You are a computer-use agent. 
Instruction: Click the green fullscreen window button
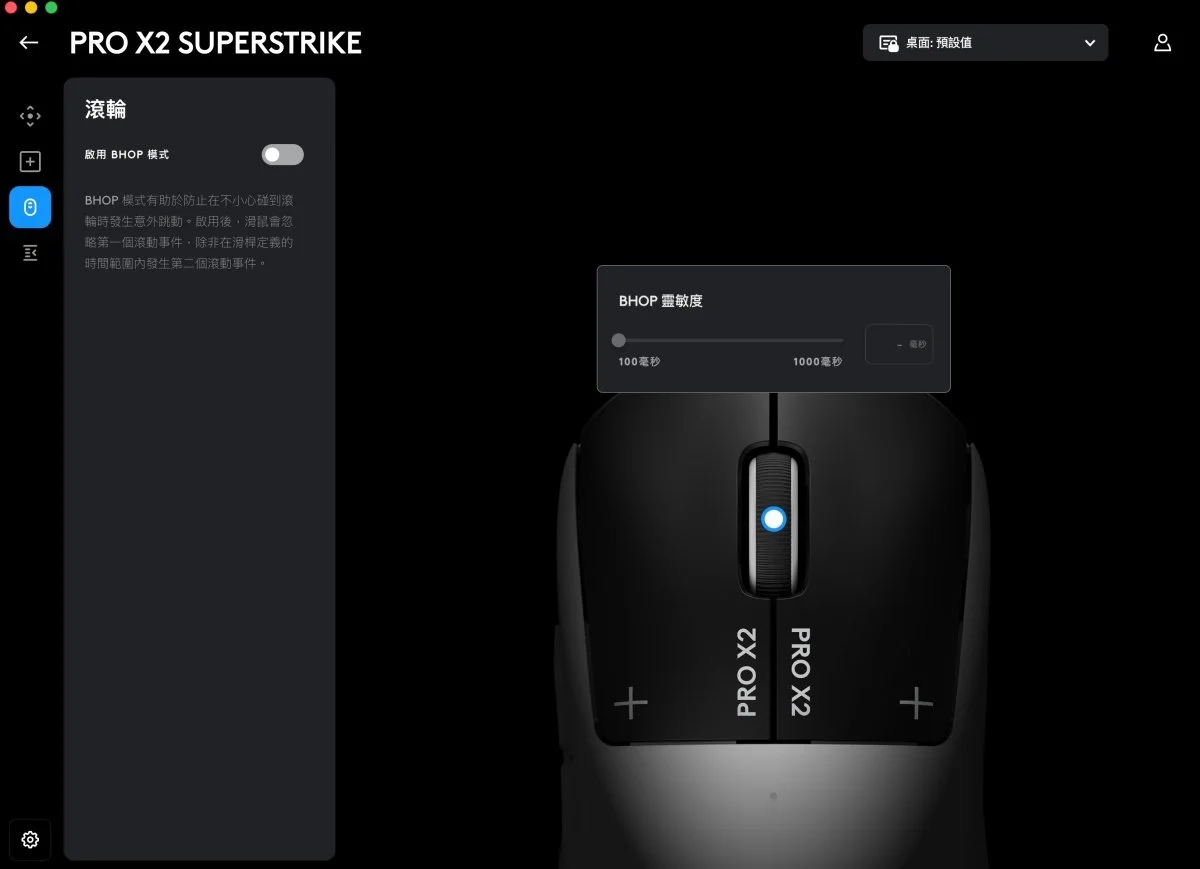[51, 7]
